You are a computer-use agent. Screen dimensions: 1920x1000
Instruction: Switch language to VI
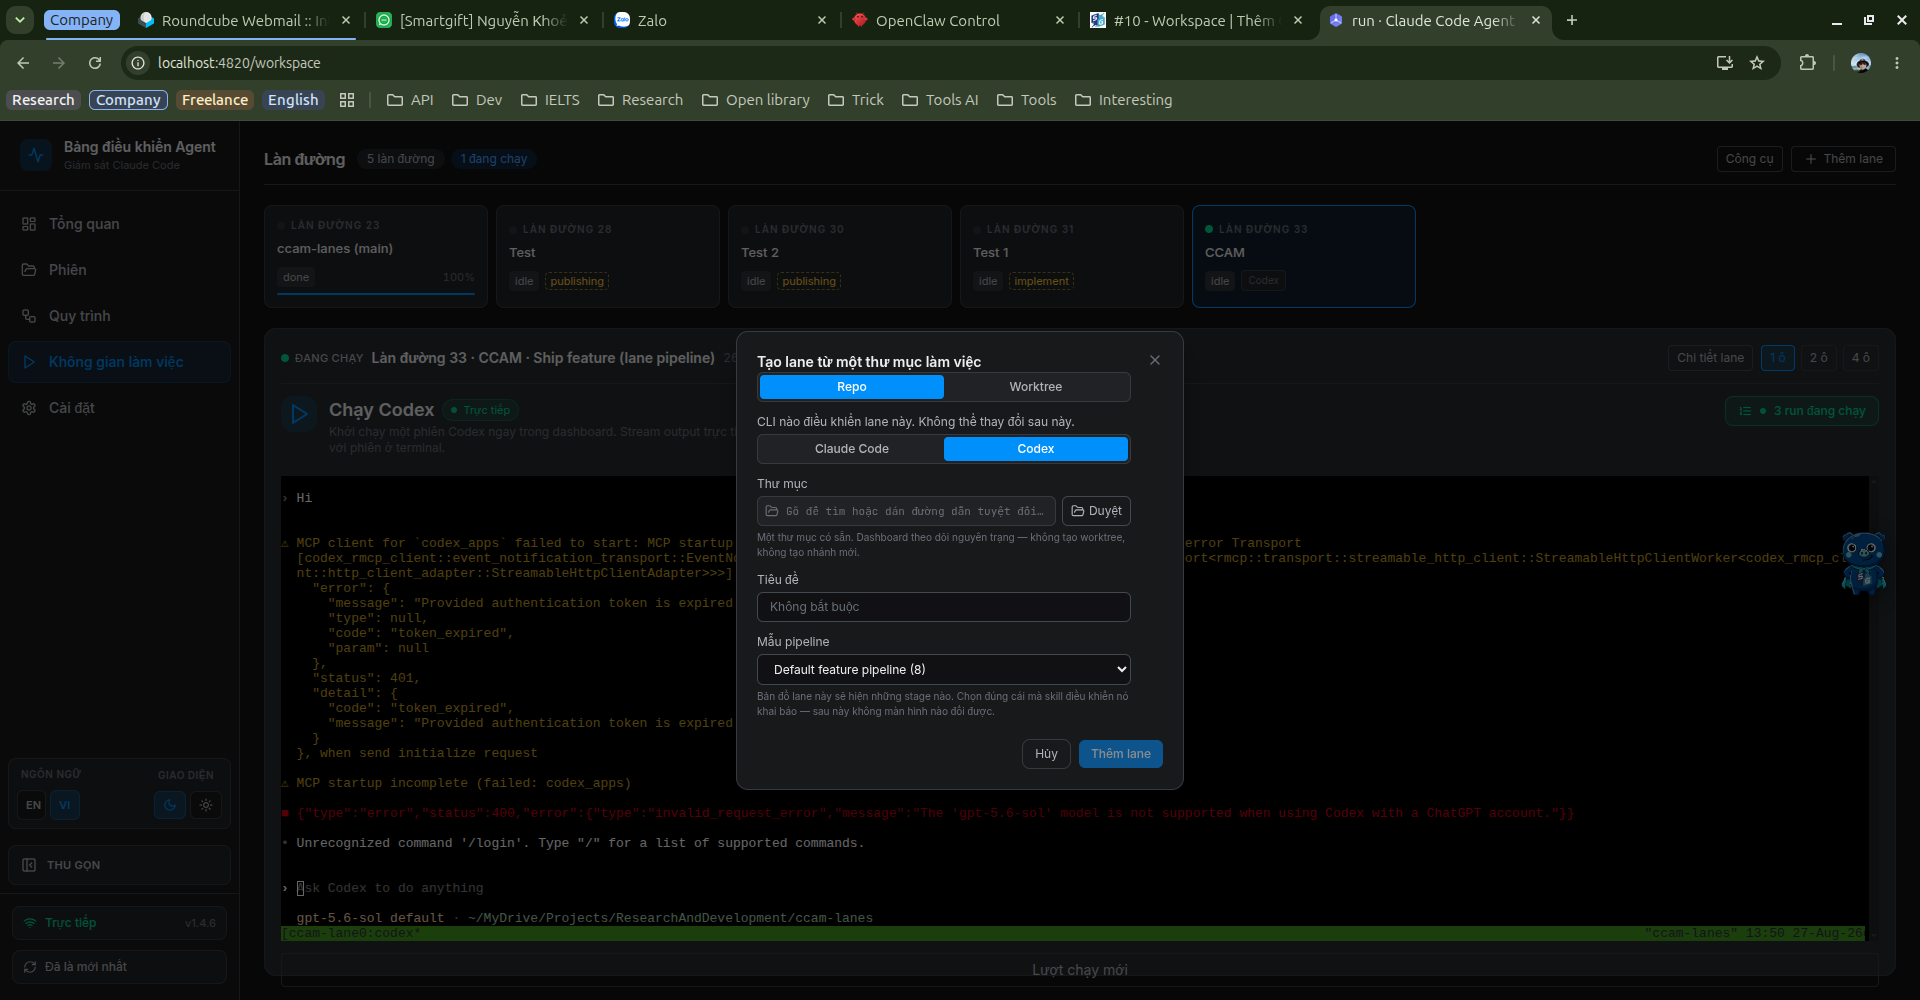(x=65, y=805)
